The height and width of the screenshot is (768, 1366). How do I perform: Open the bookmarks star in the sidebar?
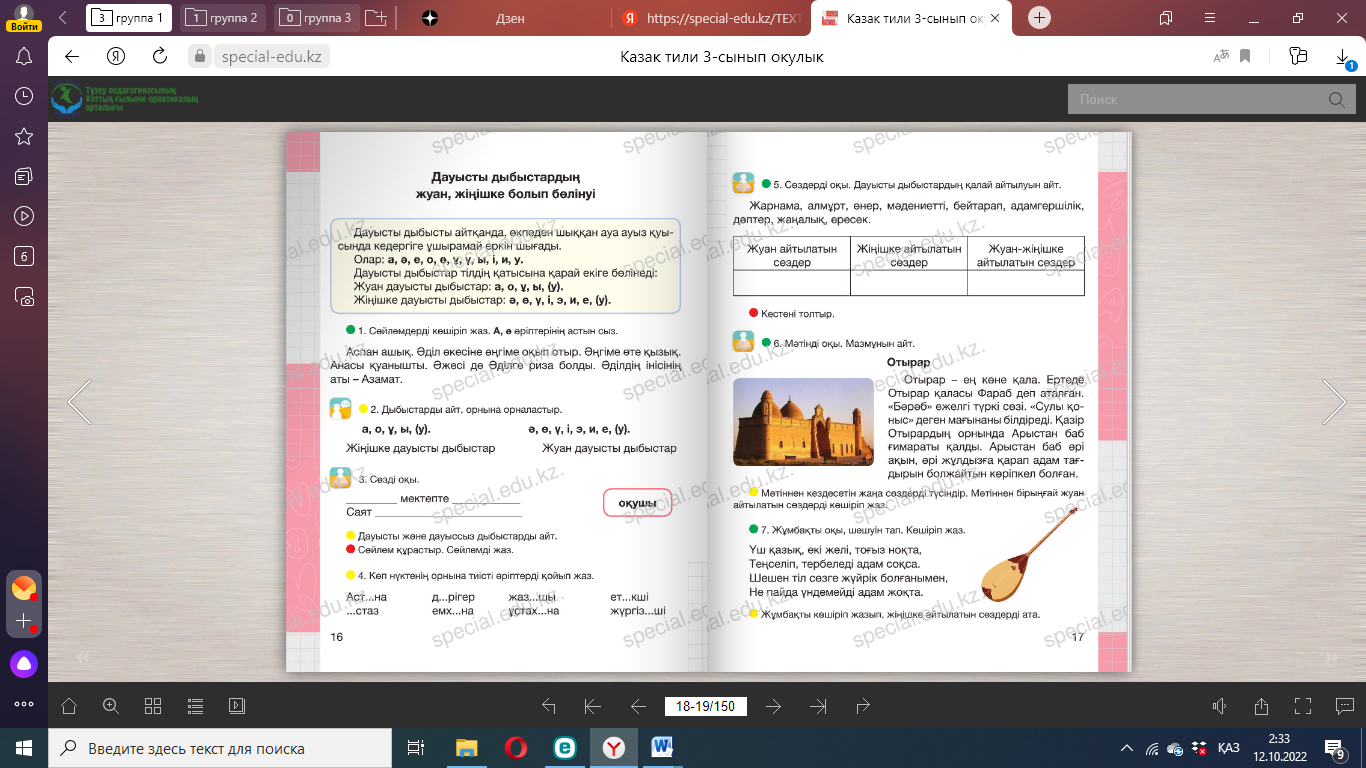tap(25, 136)
